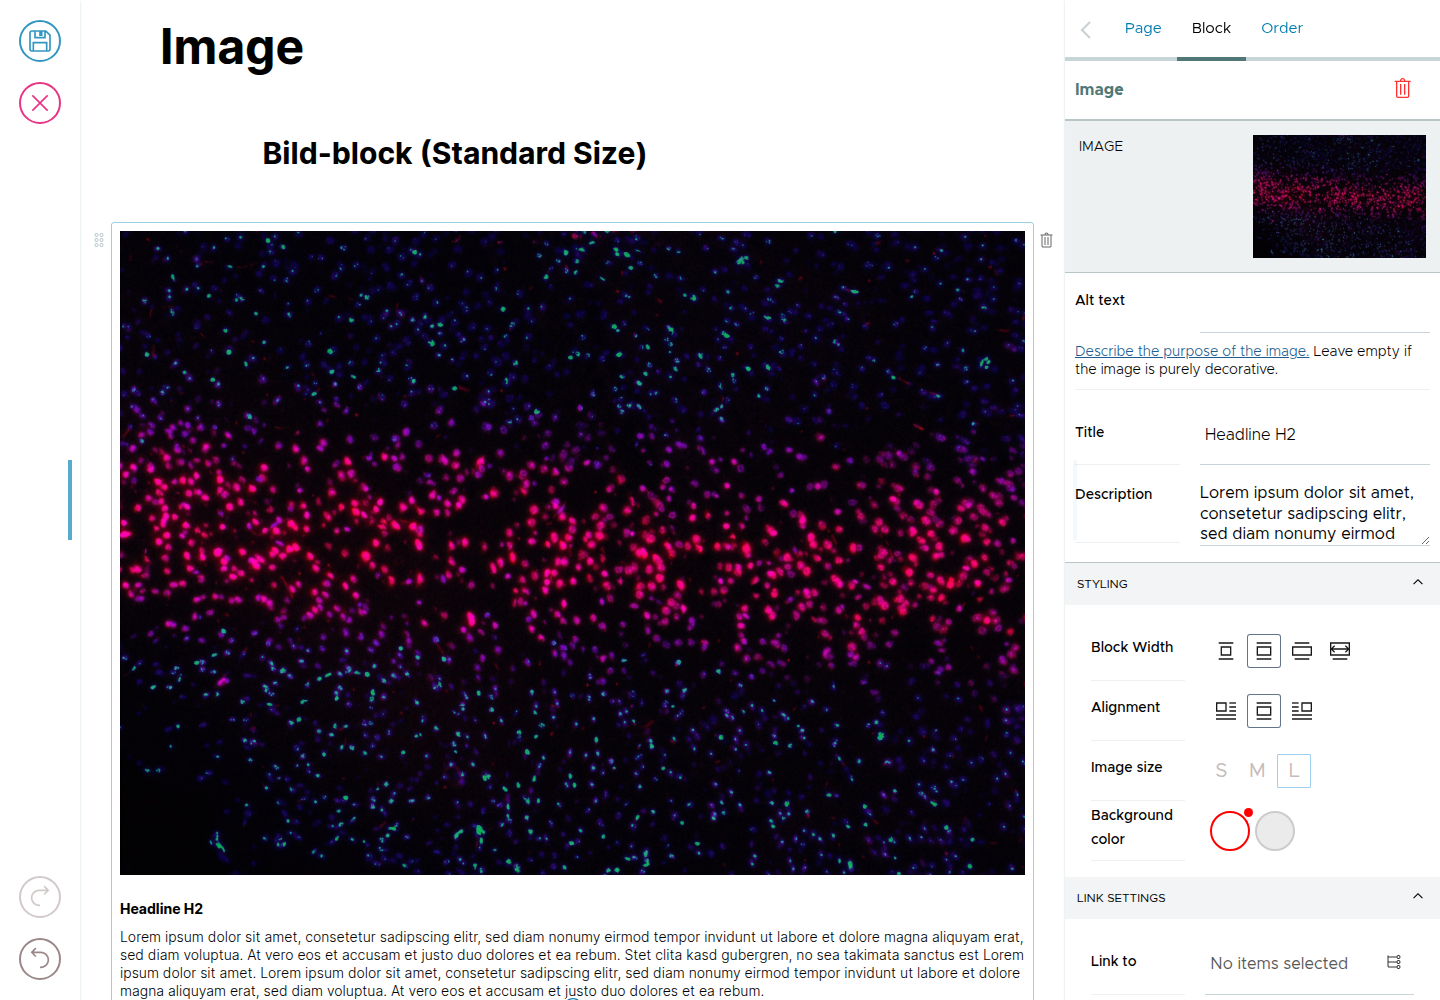Switch to the Page tab
This screenshot has height=1000, width=1440.
[1143, 28]
